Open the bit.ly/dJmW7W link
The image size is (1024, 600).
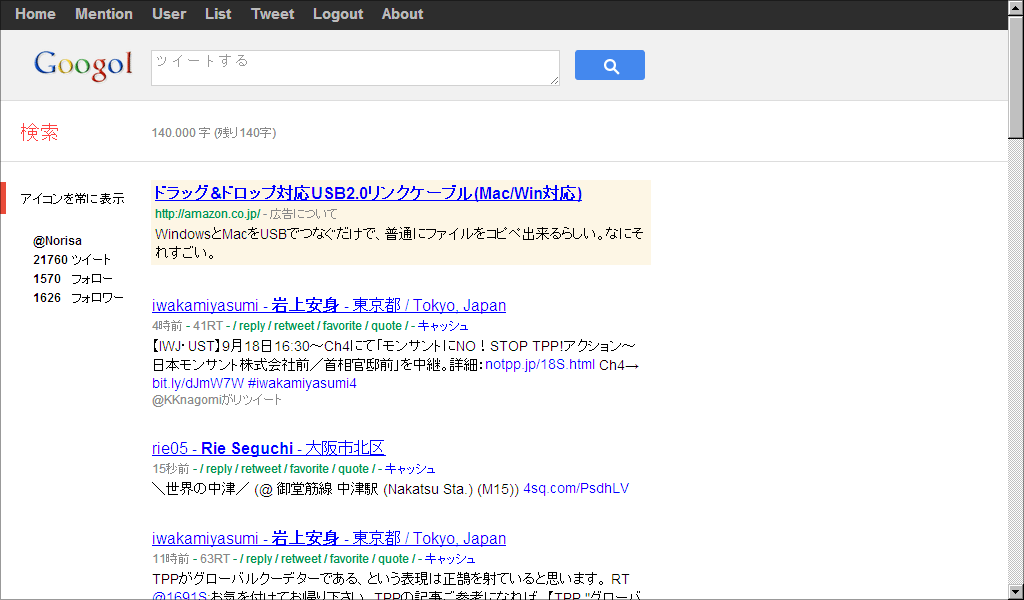(198, 383)
